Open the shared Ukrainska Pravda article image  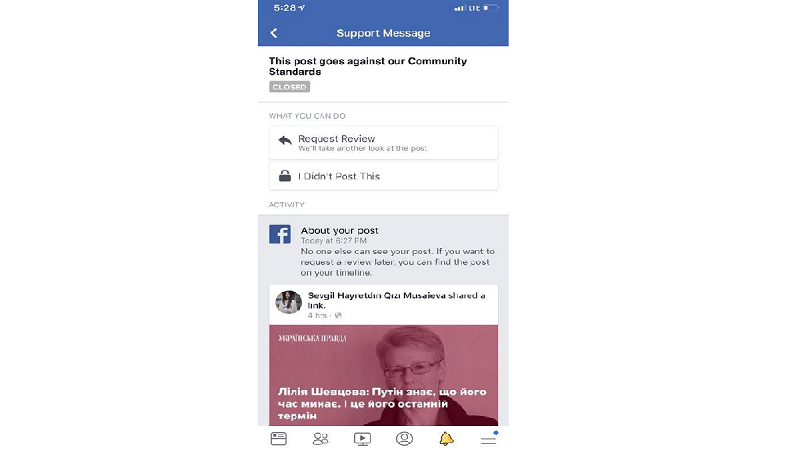coord(383,375)
